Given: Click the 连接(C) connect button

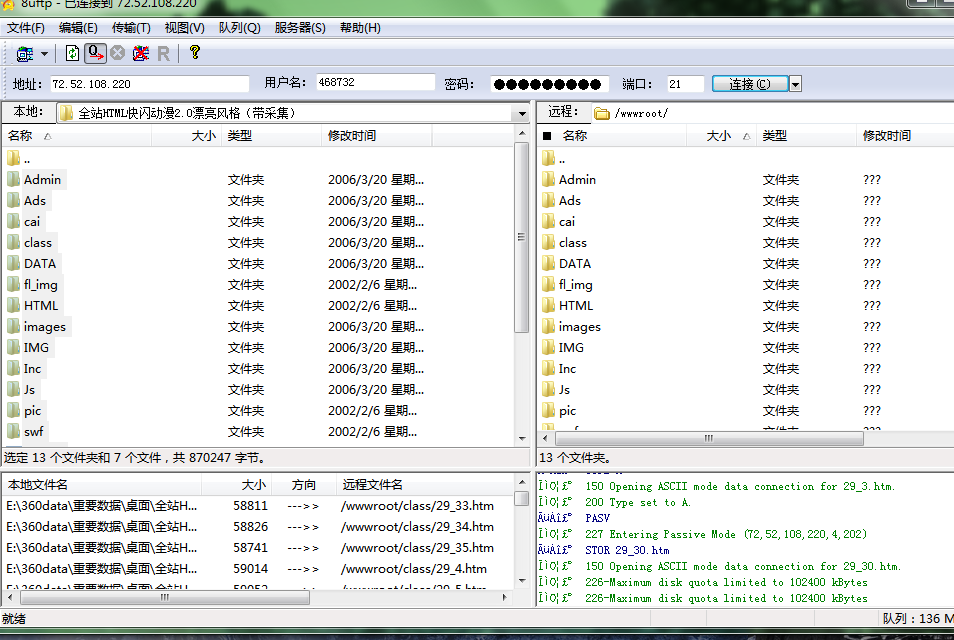Looking at the screenshot, I should [x=750, y=84].
